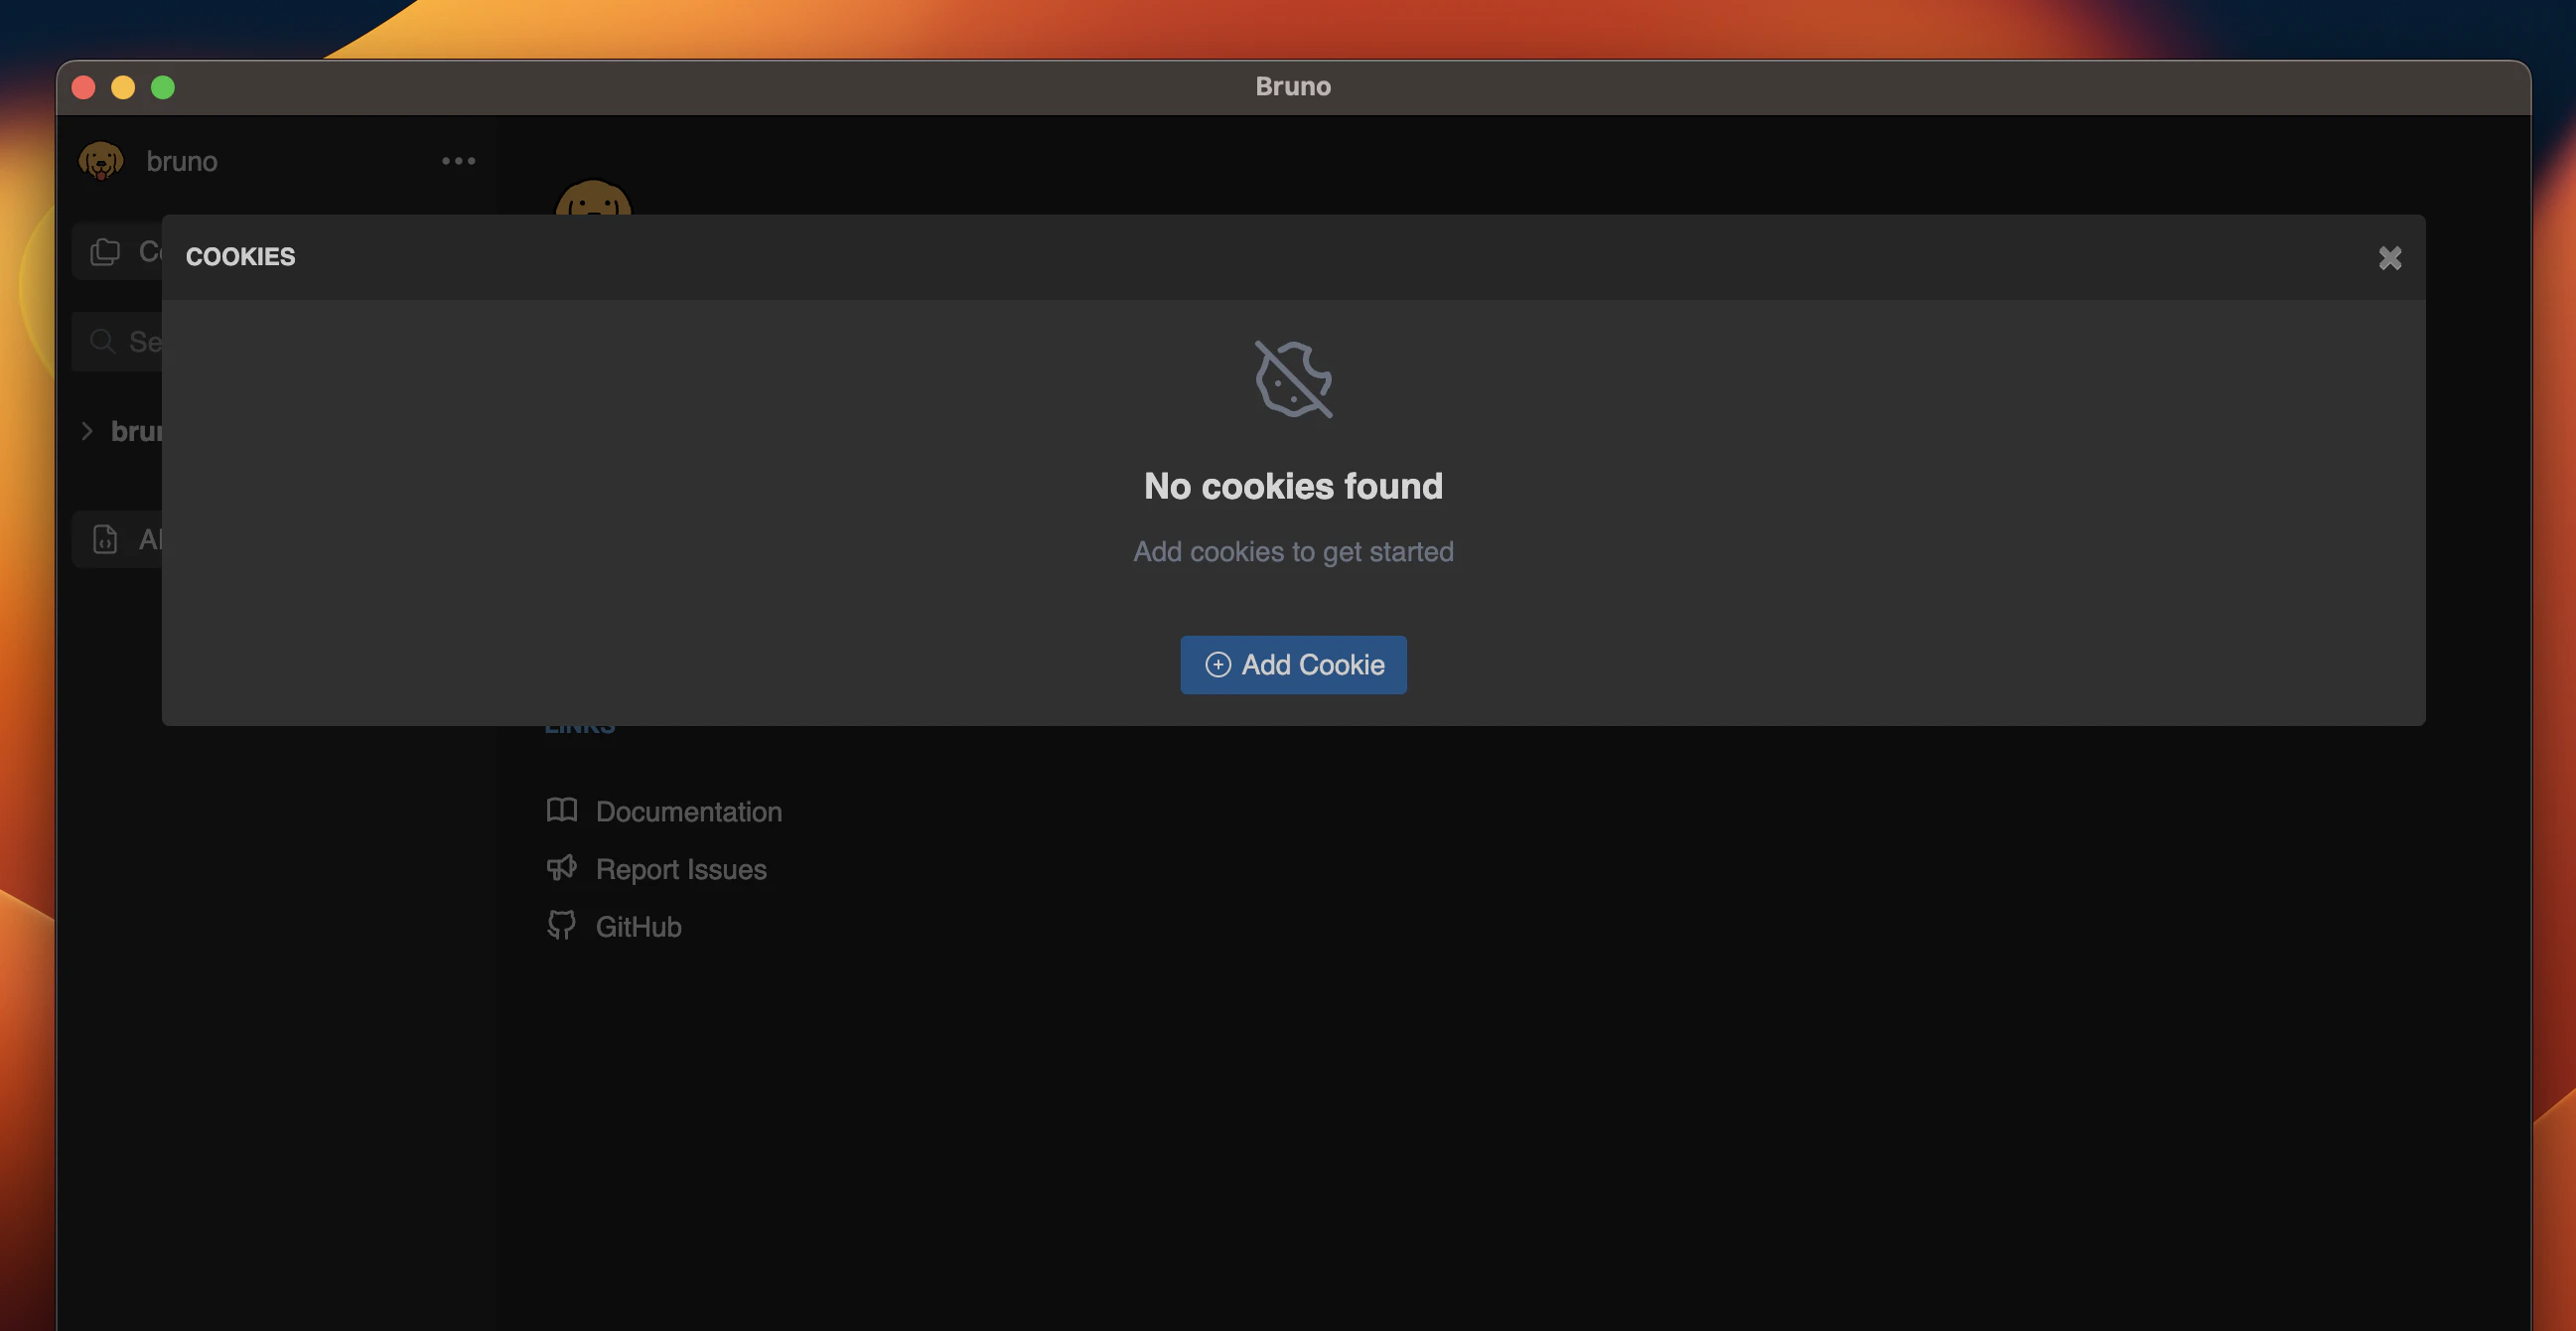The width and height of the screenshot is (2576, 1331).
Task: Click the "No cookies found" heading
Action: (x=1293, y=486)
